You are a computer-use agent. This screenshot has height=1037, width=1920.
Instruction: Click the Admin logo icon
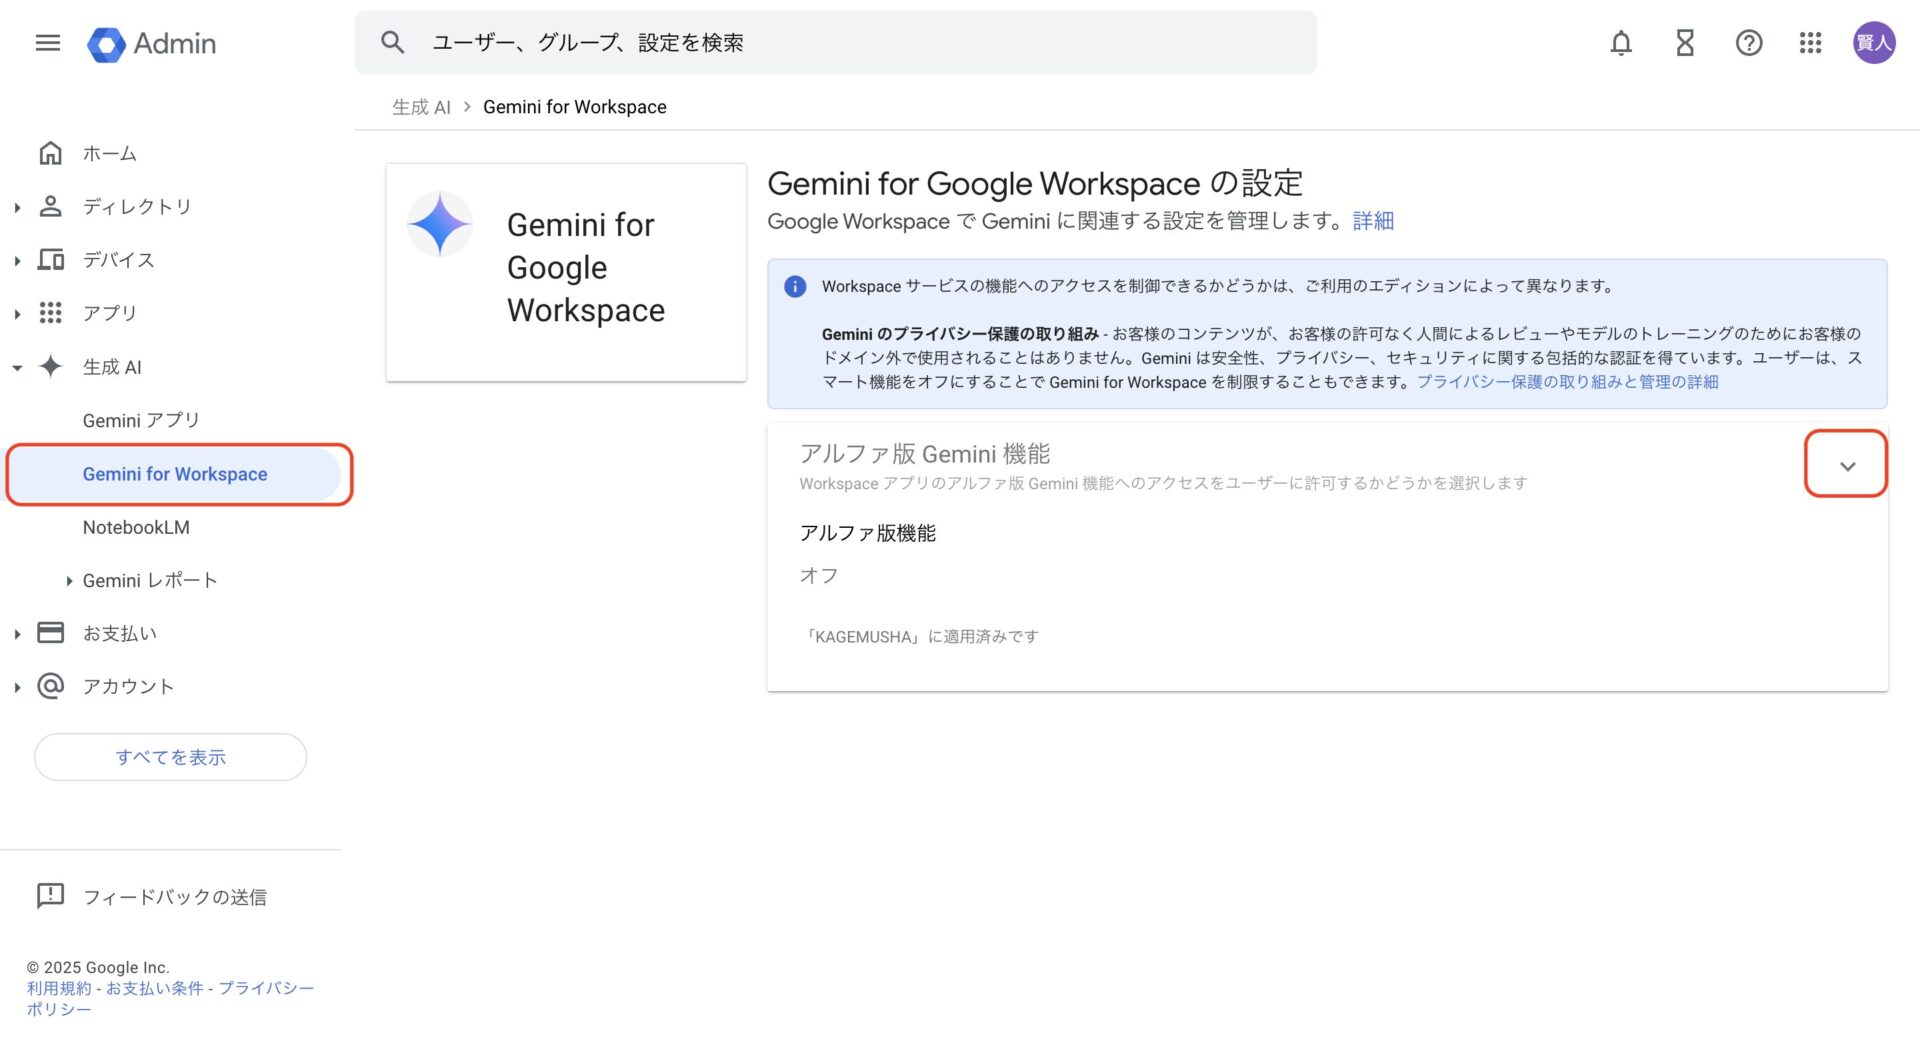(107, 43)
